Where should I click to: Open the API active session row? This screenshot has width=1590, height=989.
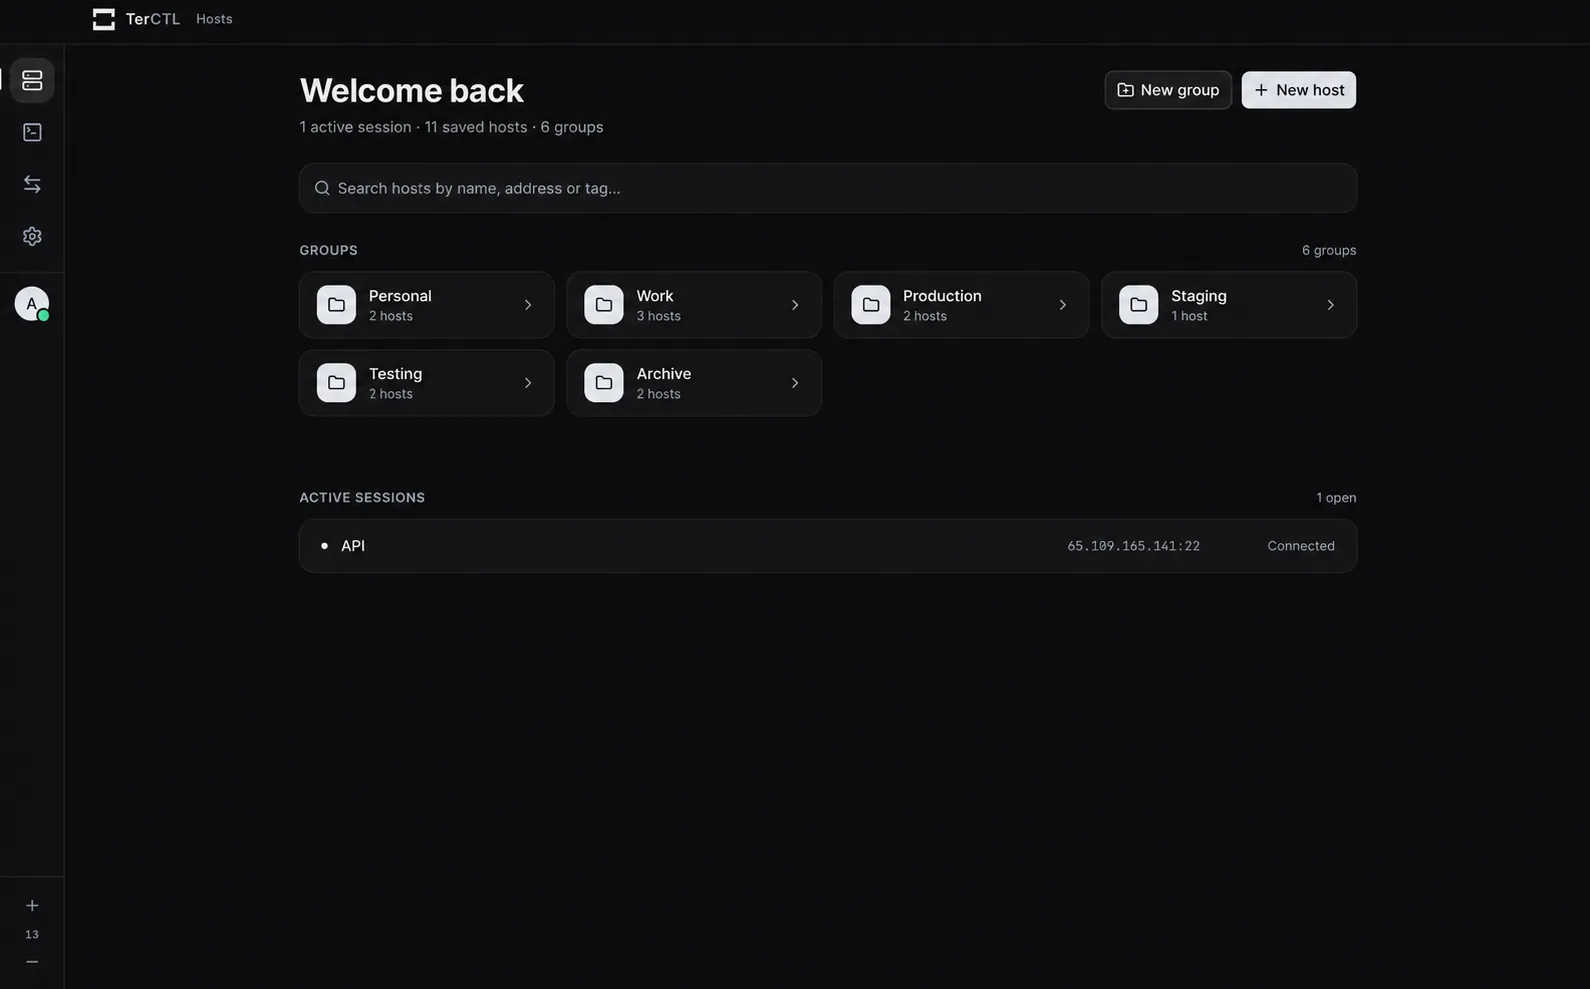pos(828,546)
